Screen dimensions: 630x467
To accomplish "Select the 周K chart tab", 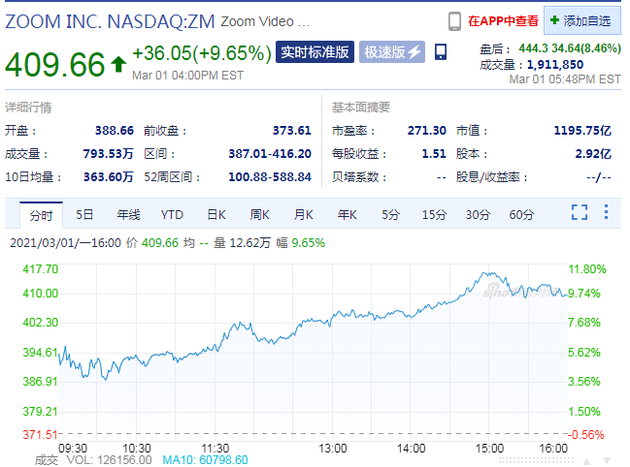I will 260,215.
